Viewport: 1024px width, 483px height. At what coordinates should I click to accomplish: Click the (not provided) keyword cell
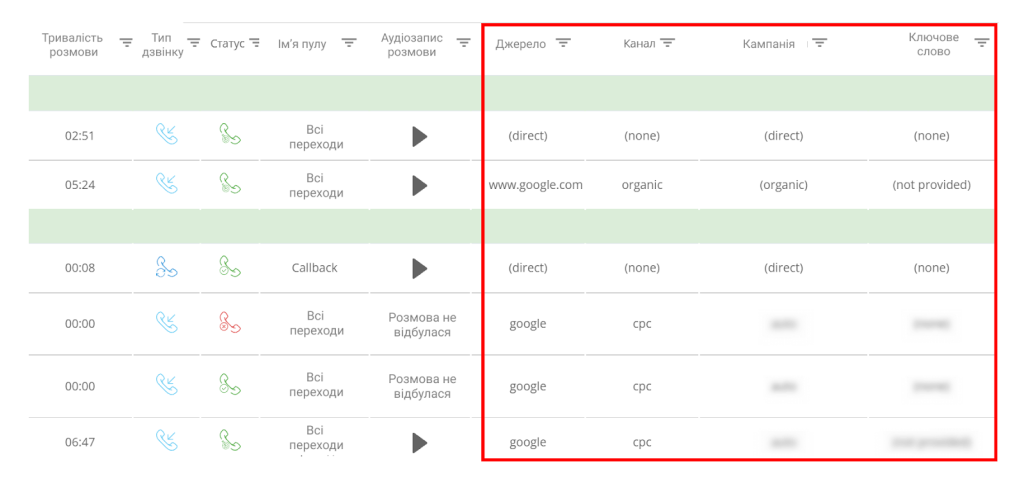[931, 185]
